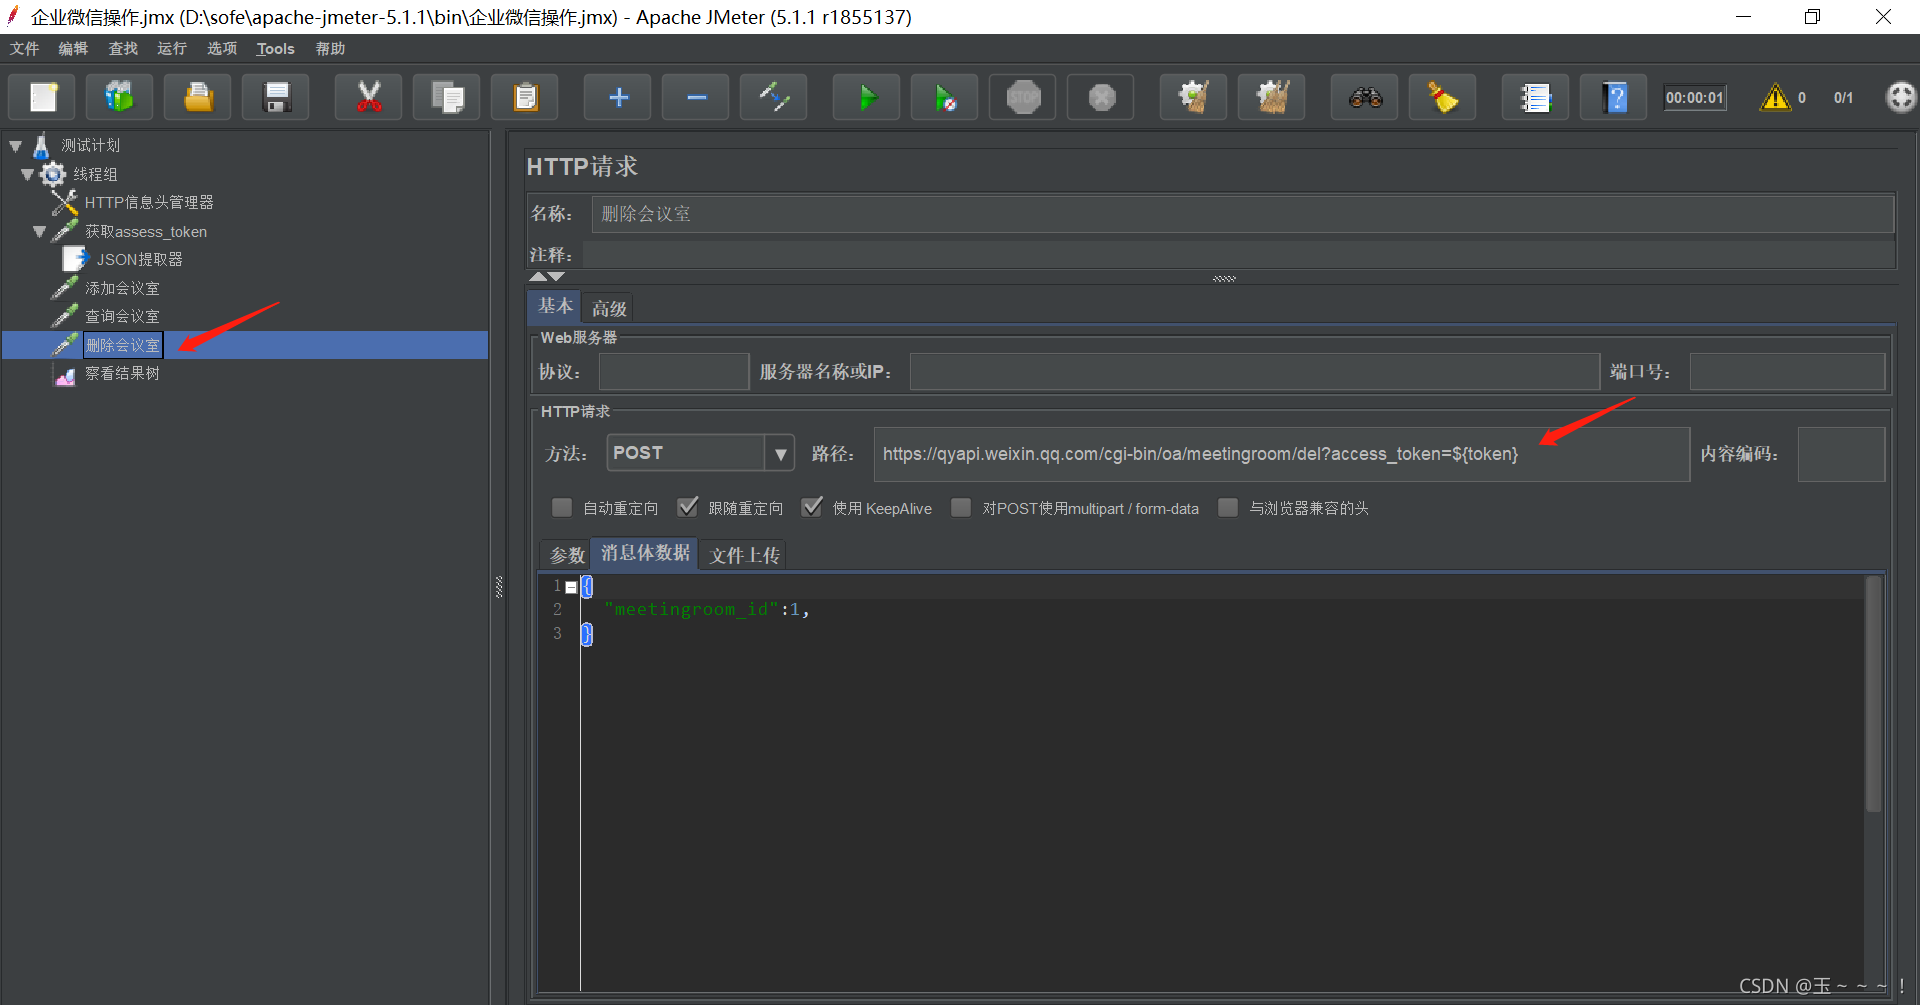
Task: Open the 文件 menu
Action: (25, 49)
